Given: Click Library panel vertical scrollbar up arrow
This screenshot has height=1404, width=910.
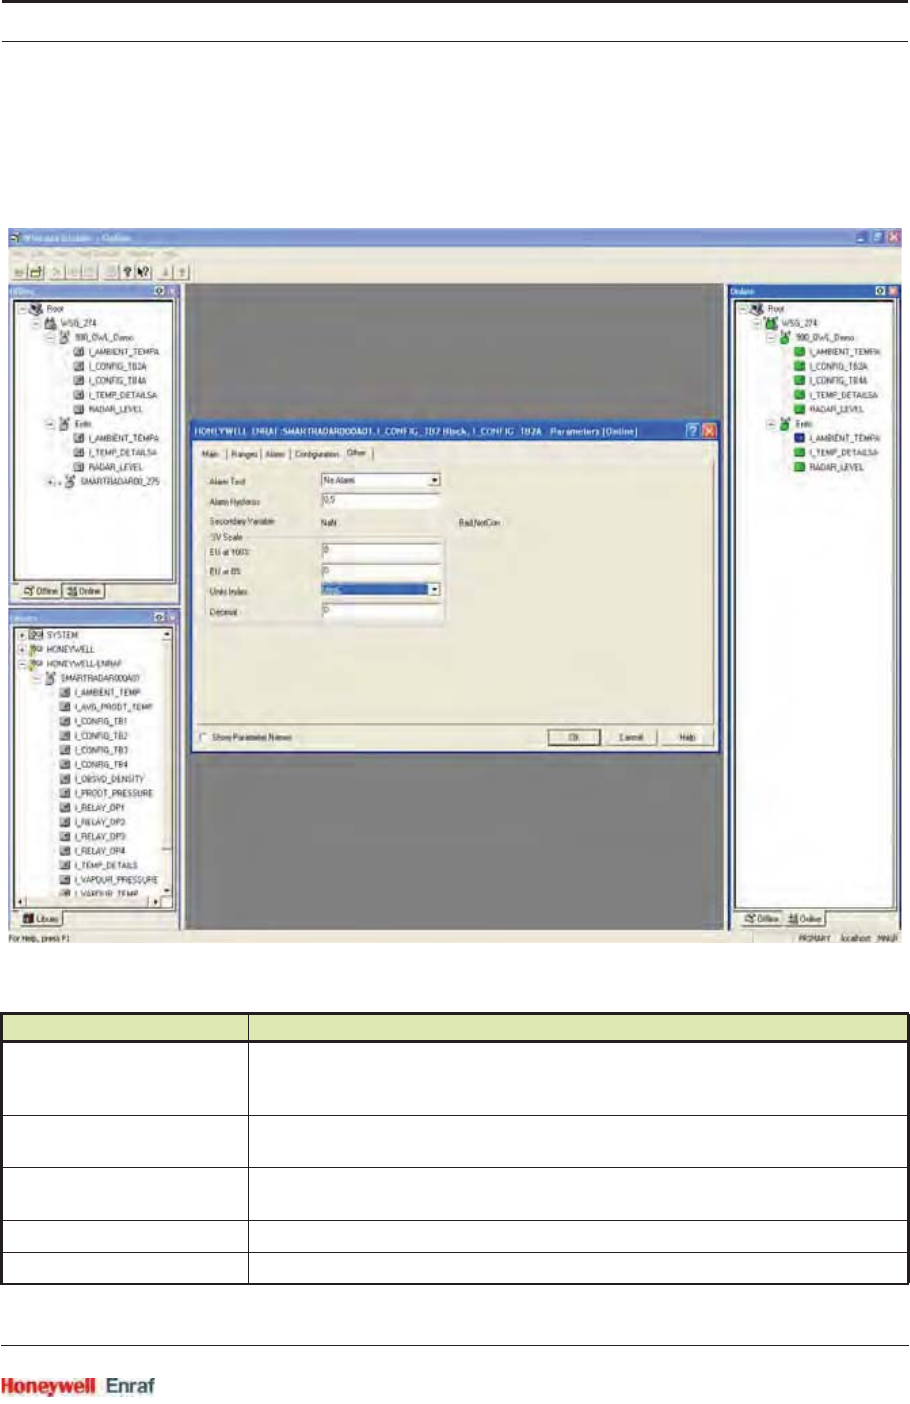Looking at the screenshot, I should coord(167,634).
